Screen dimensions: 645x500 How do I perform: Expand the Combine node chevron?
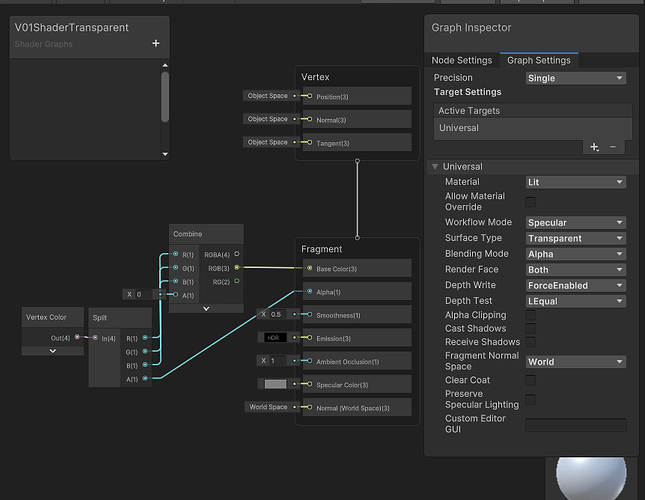point(206,308)
